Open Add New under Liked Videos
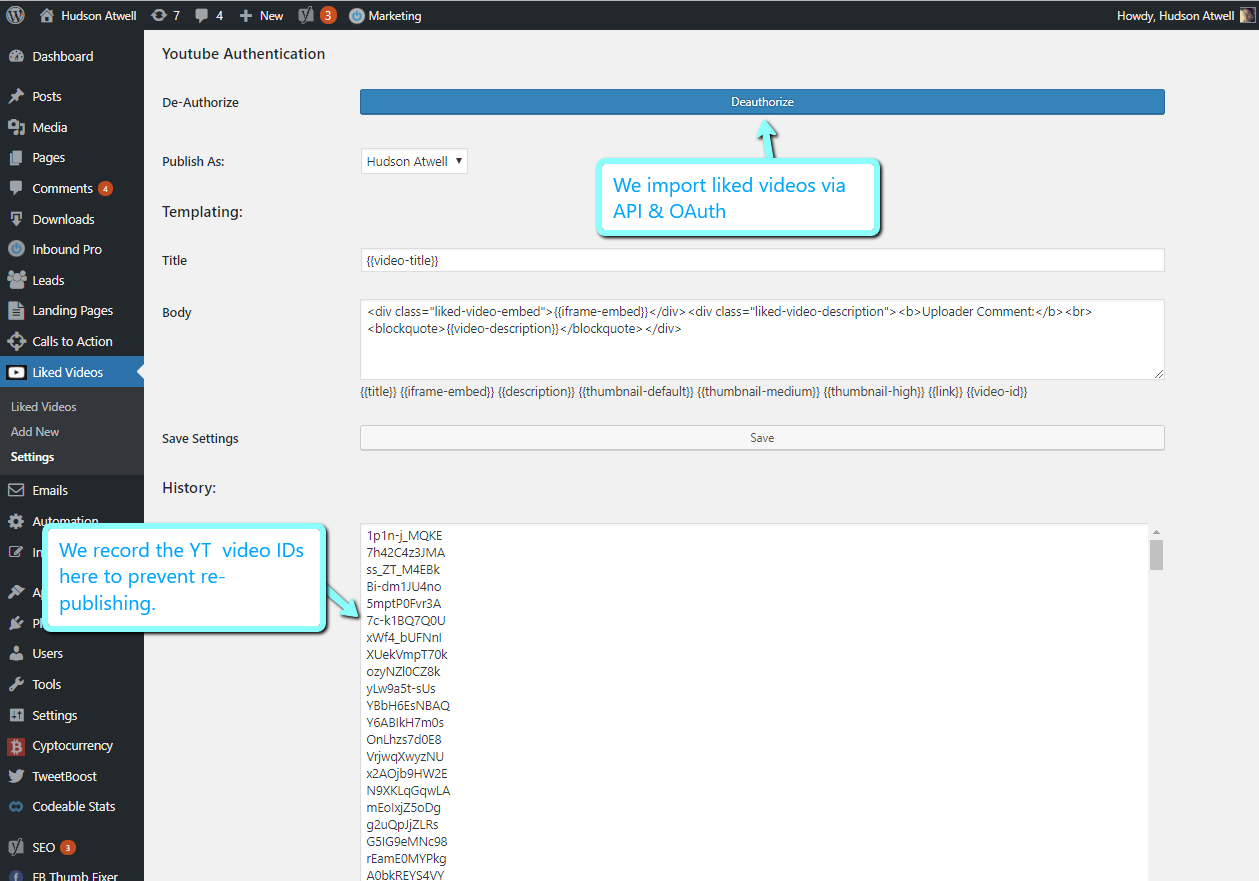This screenshot has width=1259, height=881. point(35,432)
